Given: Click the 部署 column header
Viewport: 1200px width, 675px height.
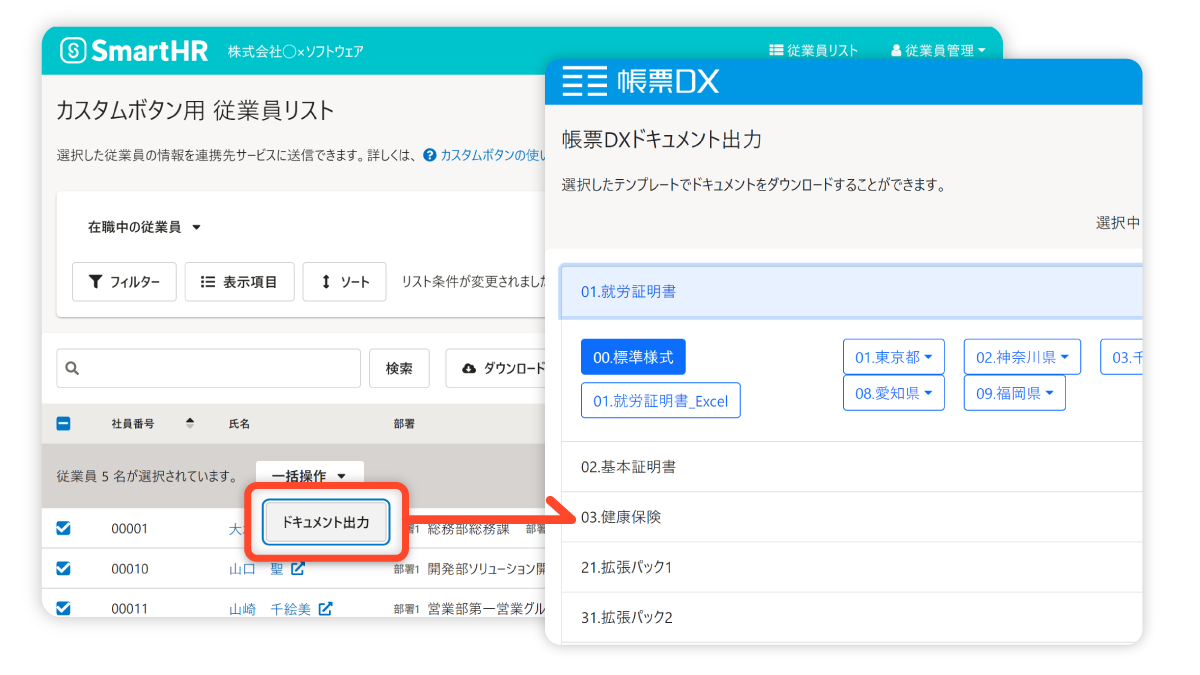Looking at the screenshot, I should [405, 424].
